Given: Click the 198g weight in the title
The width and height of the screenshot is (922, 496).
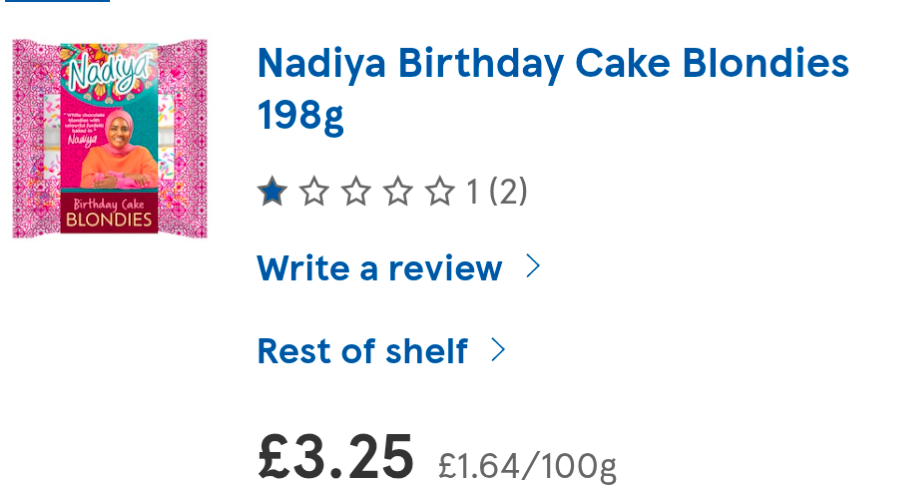Looking at the screenshot, I should [300, 115].
